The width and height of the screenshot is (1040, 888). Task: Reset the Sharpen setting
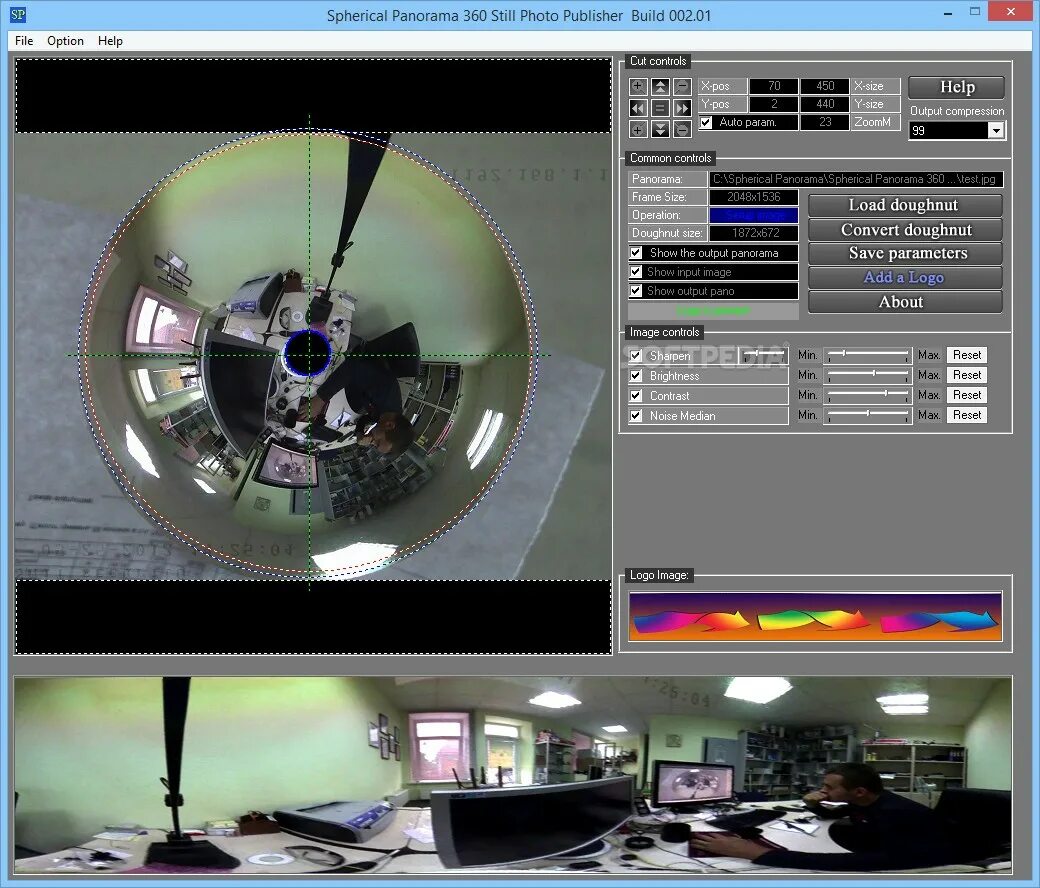[966, 355]
